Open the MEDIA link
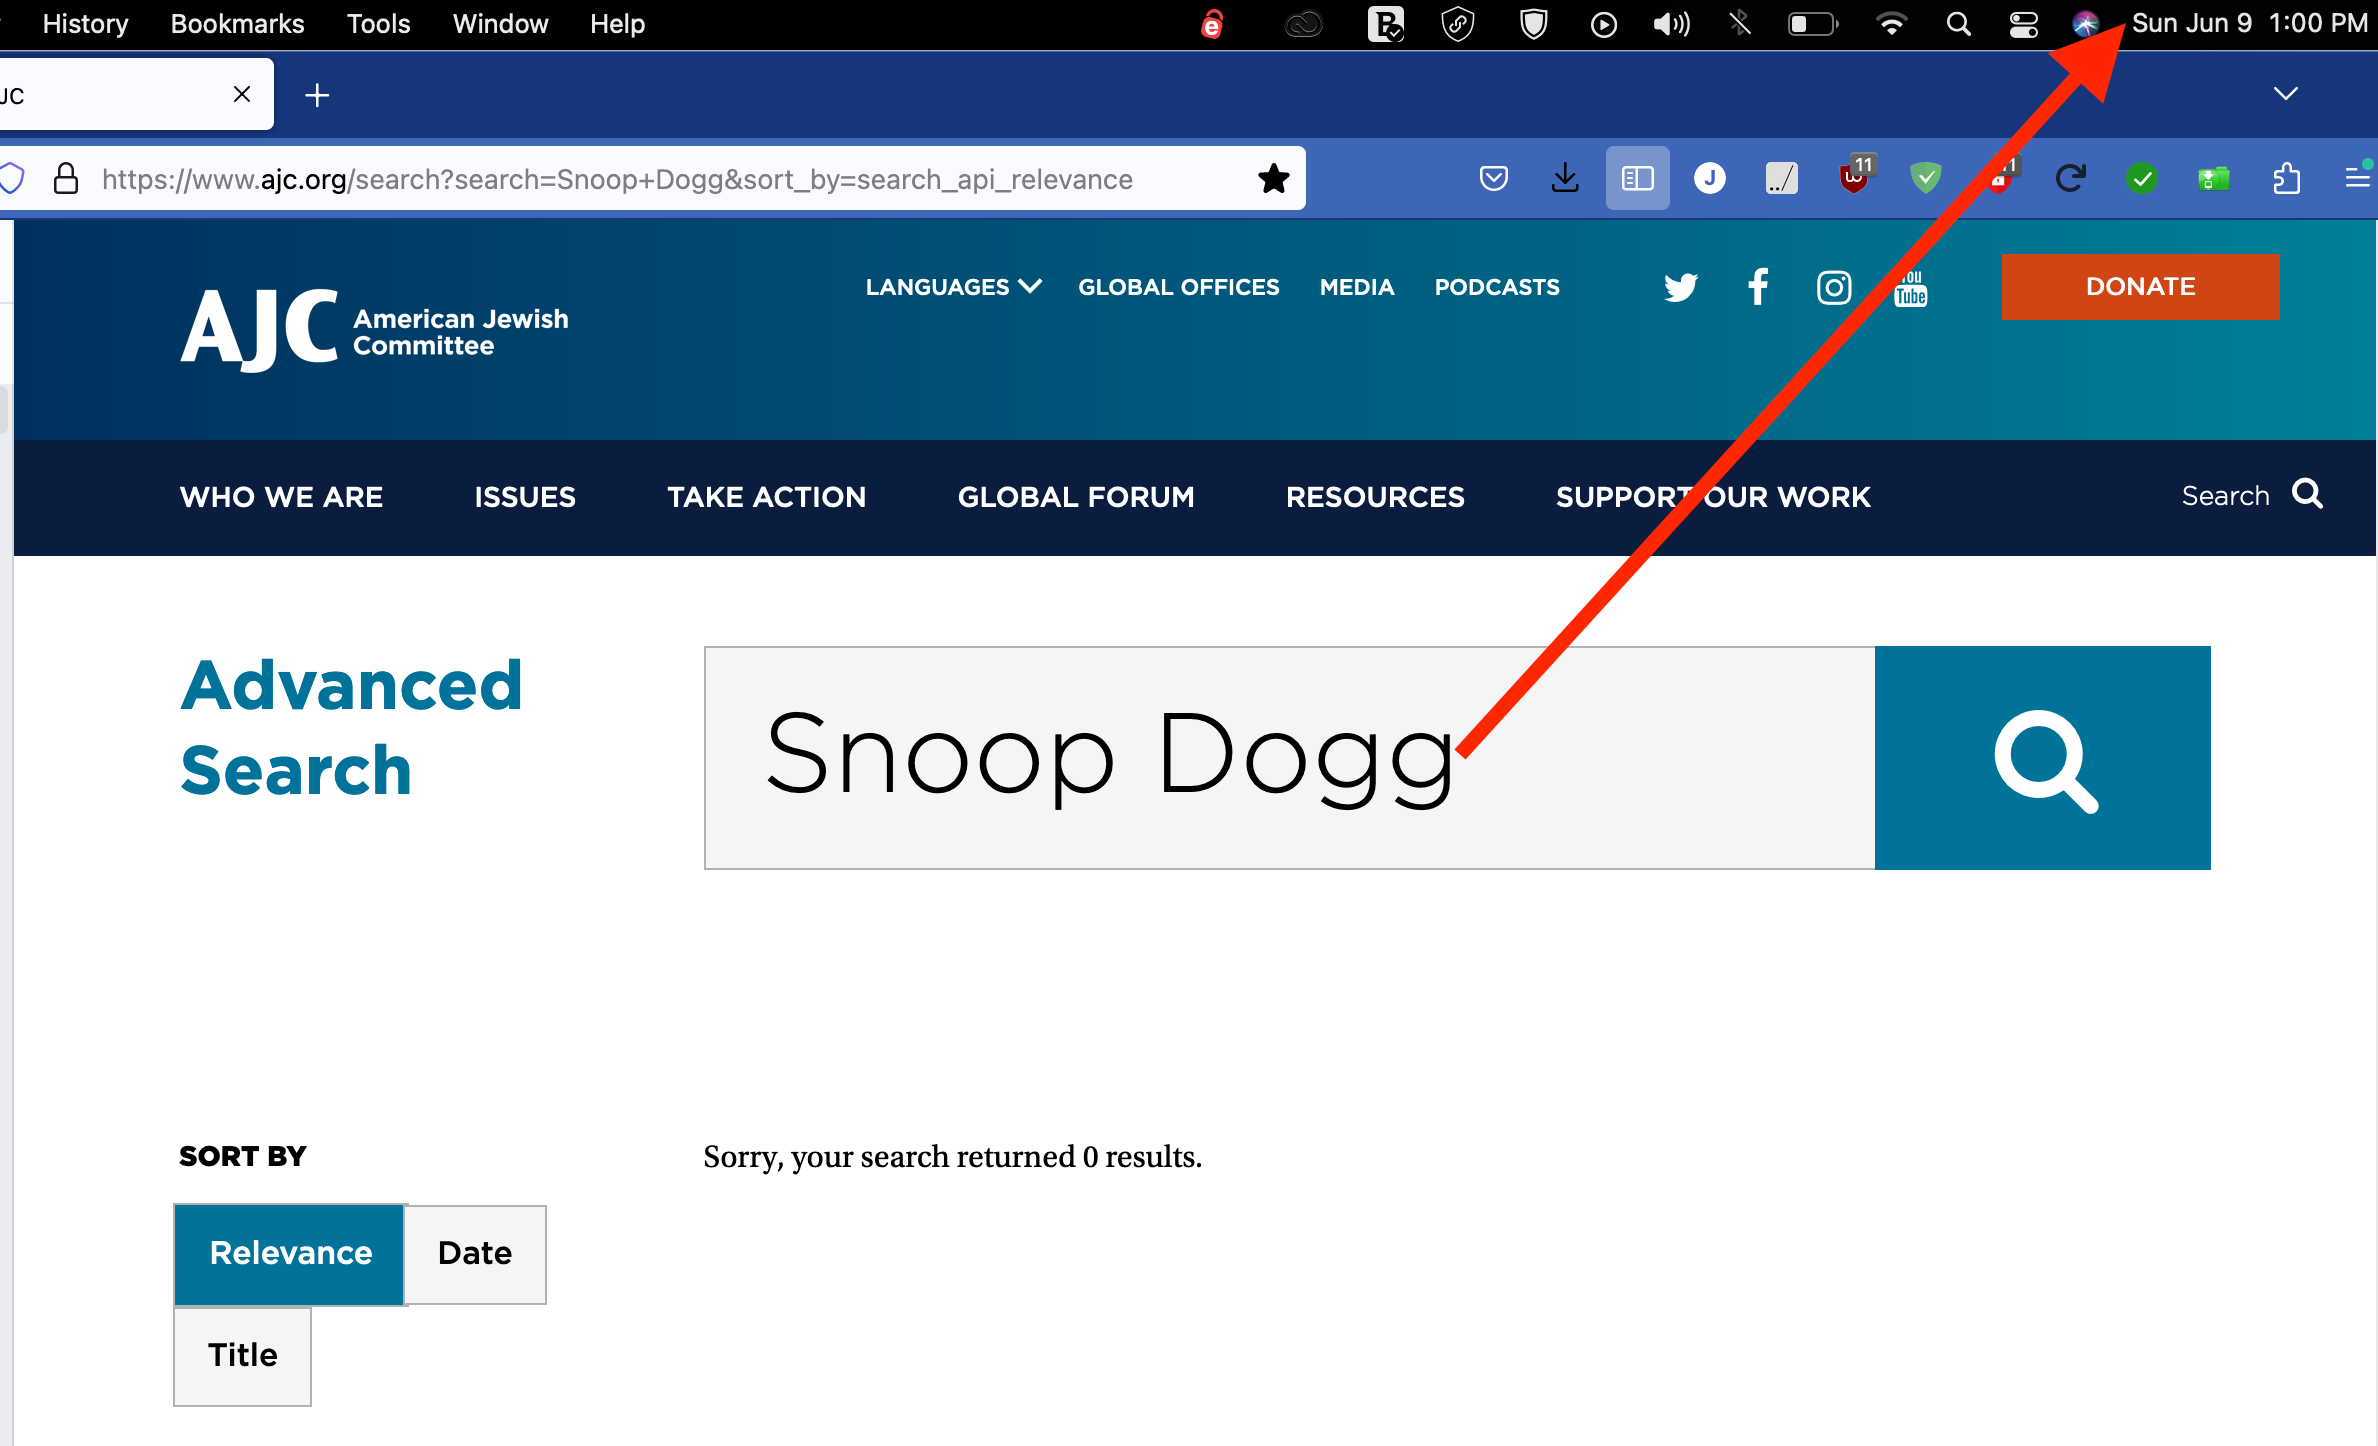This screenshot has width=2378, height=1446. pyautogui.click(x=1356, y=287)
